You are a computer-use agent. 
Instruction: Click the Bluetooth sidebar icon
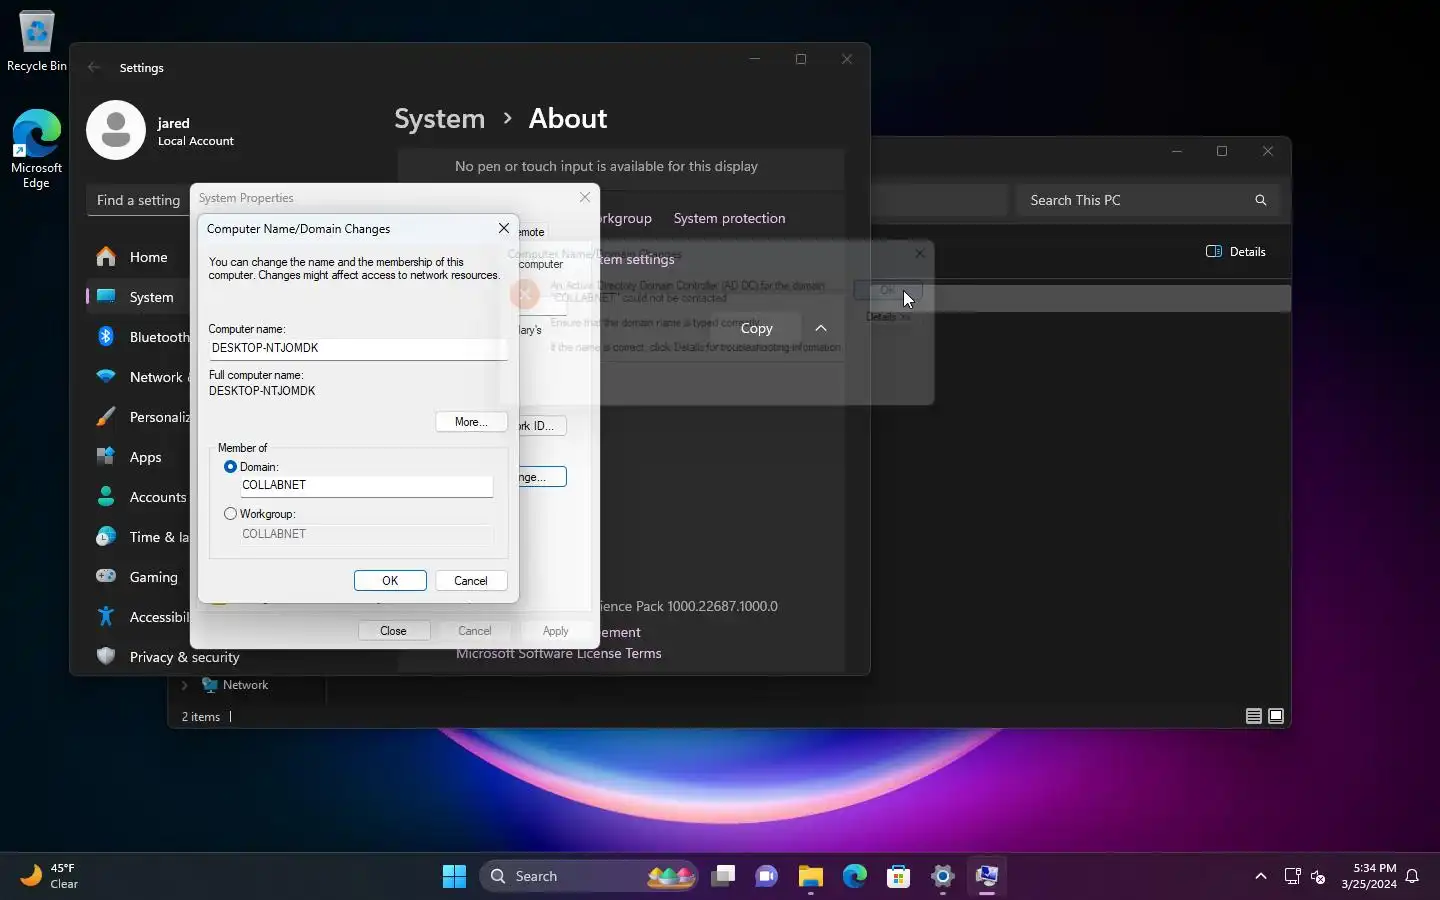(106, 337)
